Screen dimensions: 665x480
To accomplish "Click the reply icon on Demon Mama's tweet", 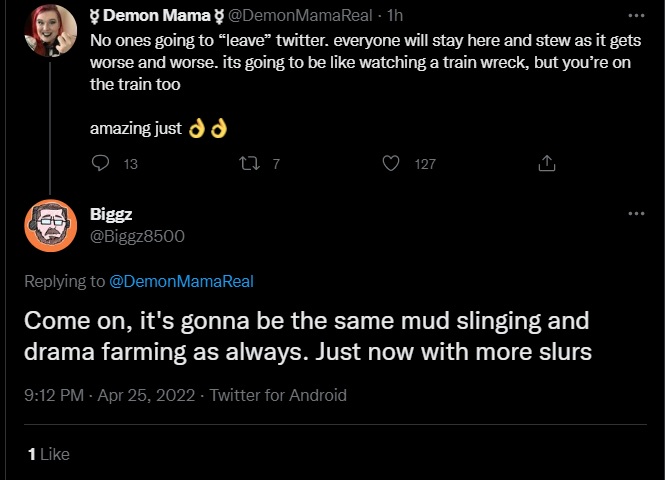I will tap(101, 163).
